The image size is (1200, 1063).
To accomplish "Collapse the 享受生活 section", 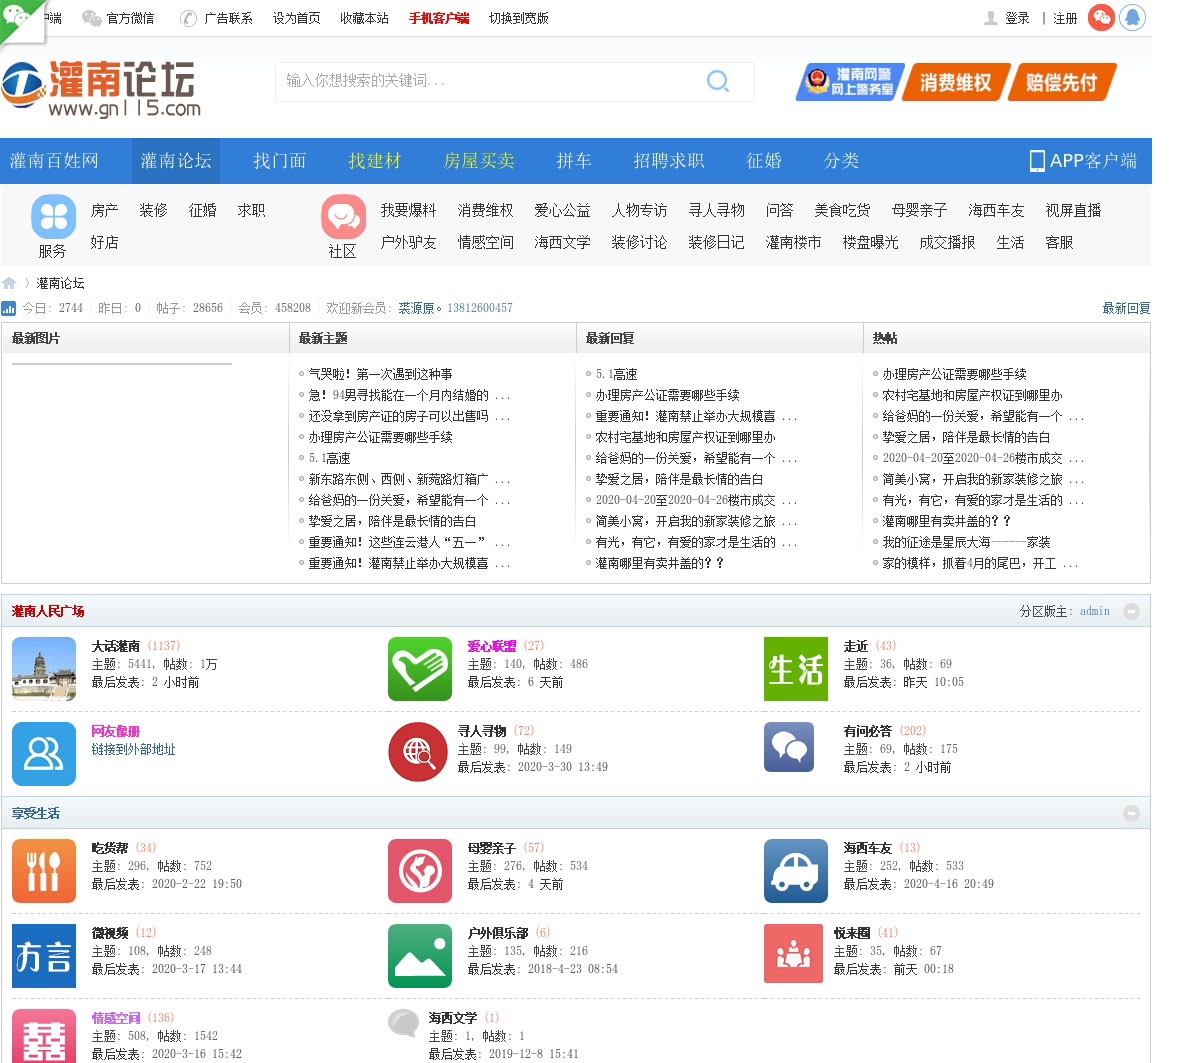I will [1131, 813].
